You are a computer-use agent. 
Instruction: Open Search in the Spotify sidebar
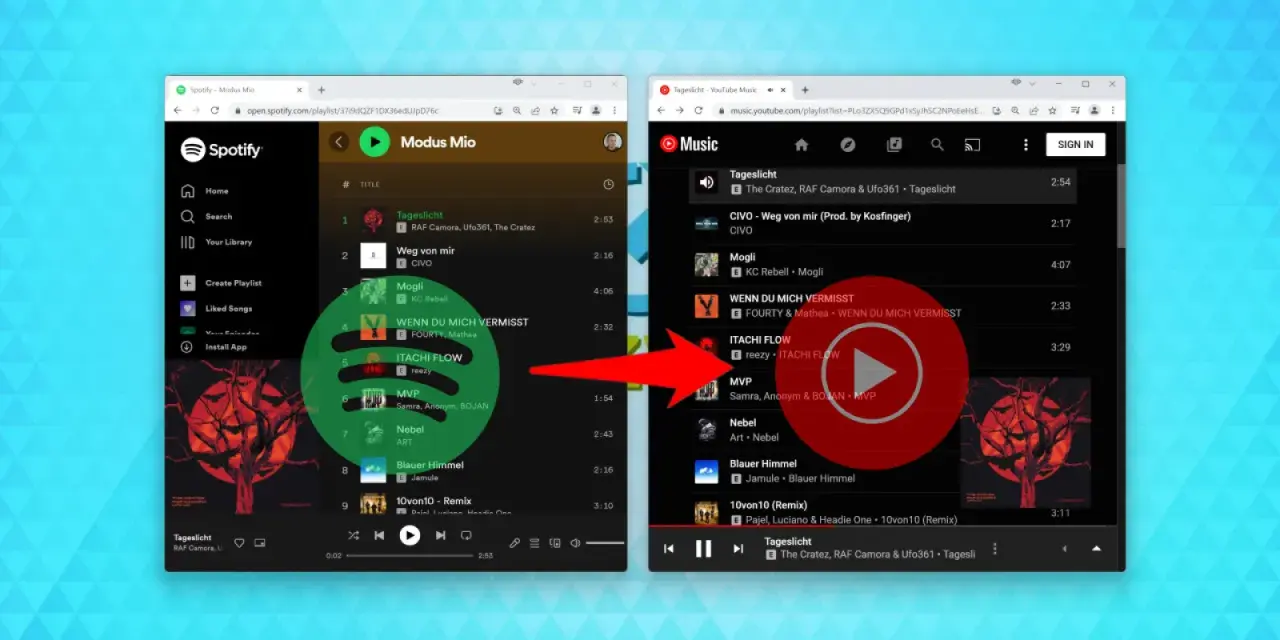(x=206, y=216)
